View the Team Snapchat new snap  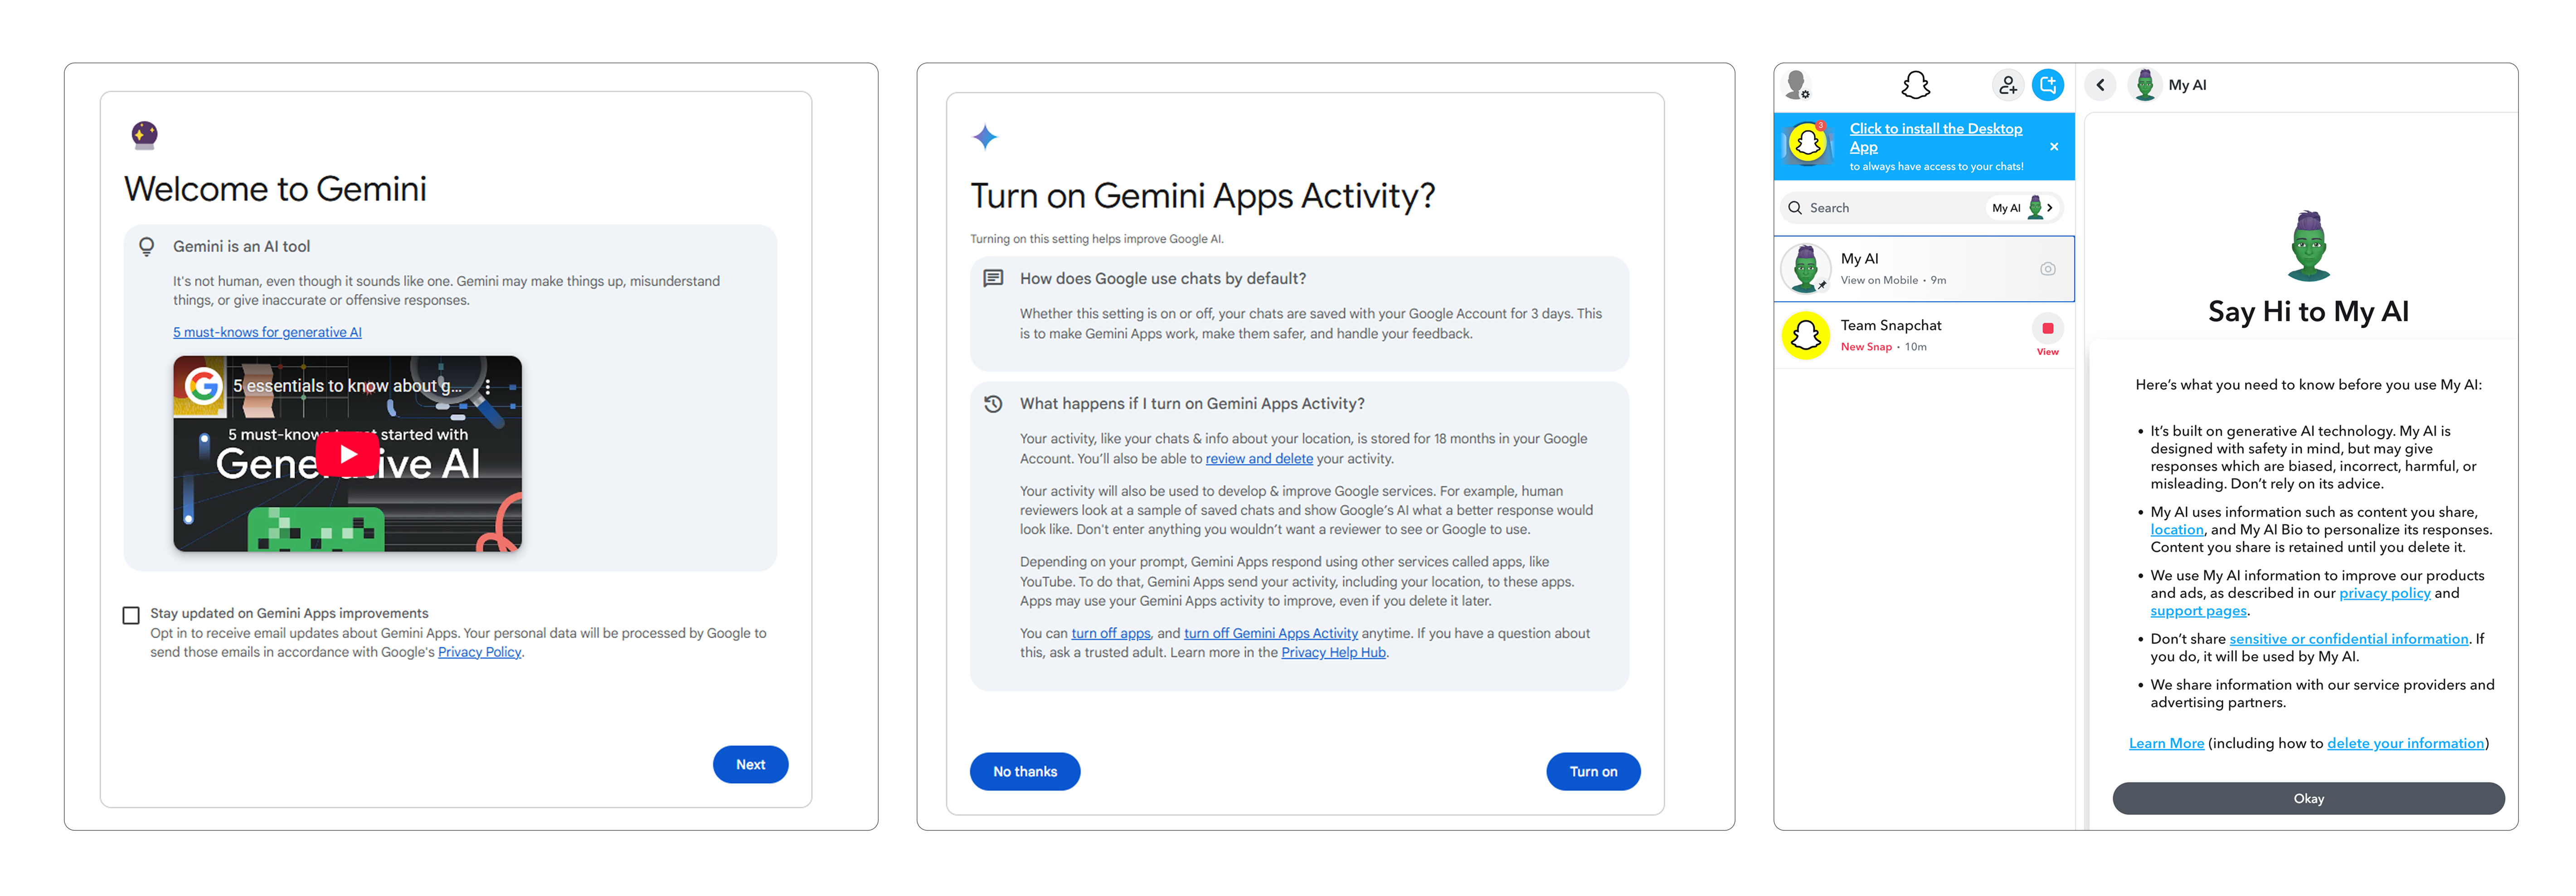click(2047, 333)
